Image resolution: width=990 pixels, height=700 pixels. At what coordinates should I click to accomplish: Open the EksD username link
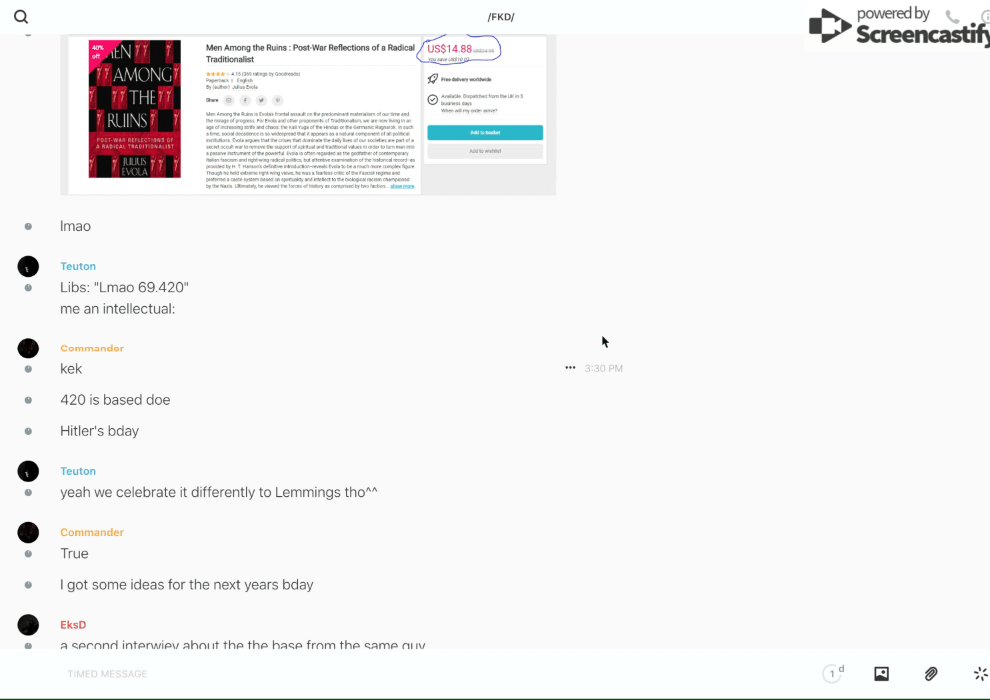click(x=73, y=625)
